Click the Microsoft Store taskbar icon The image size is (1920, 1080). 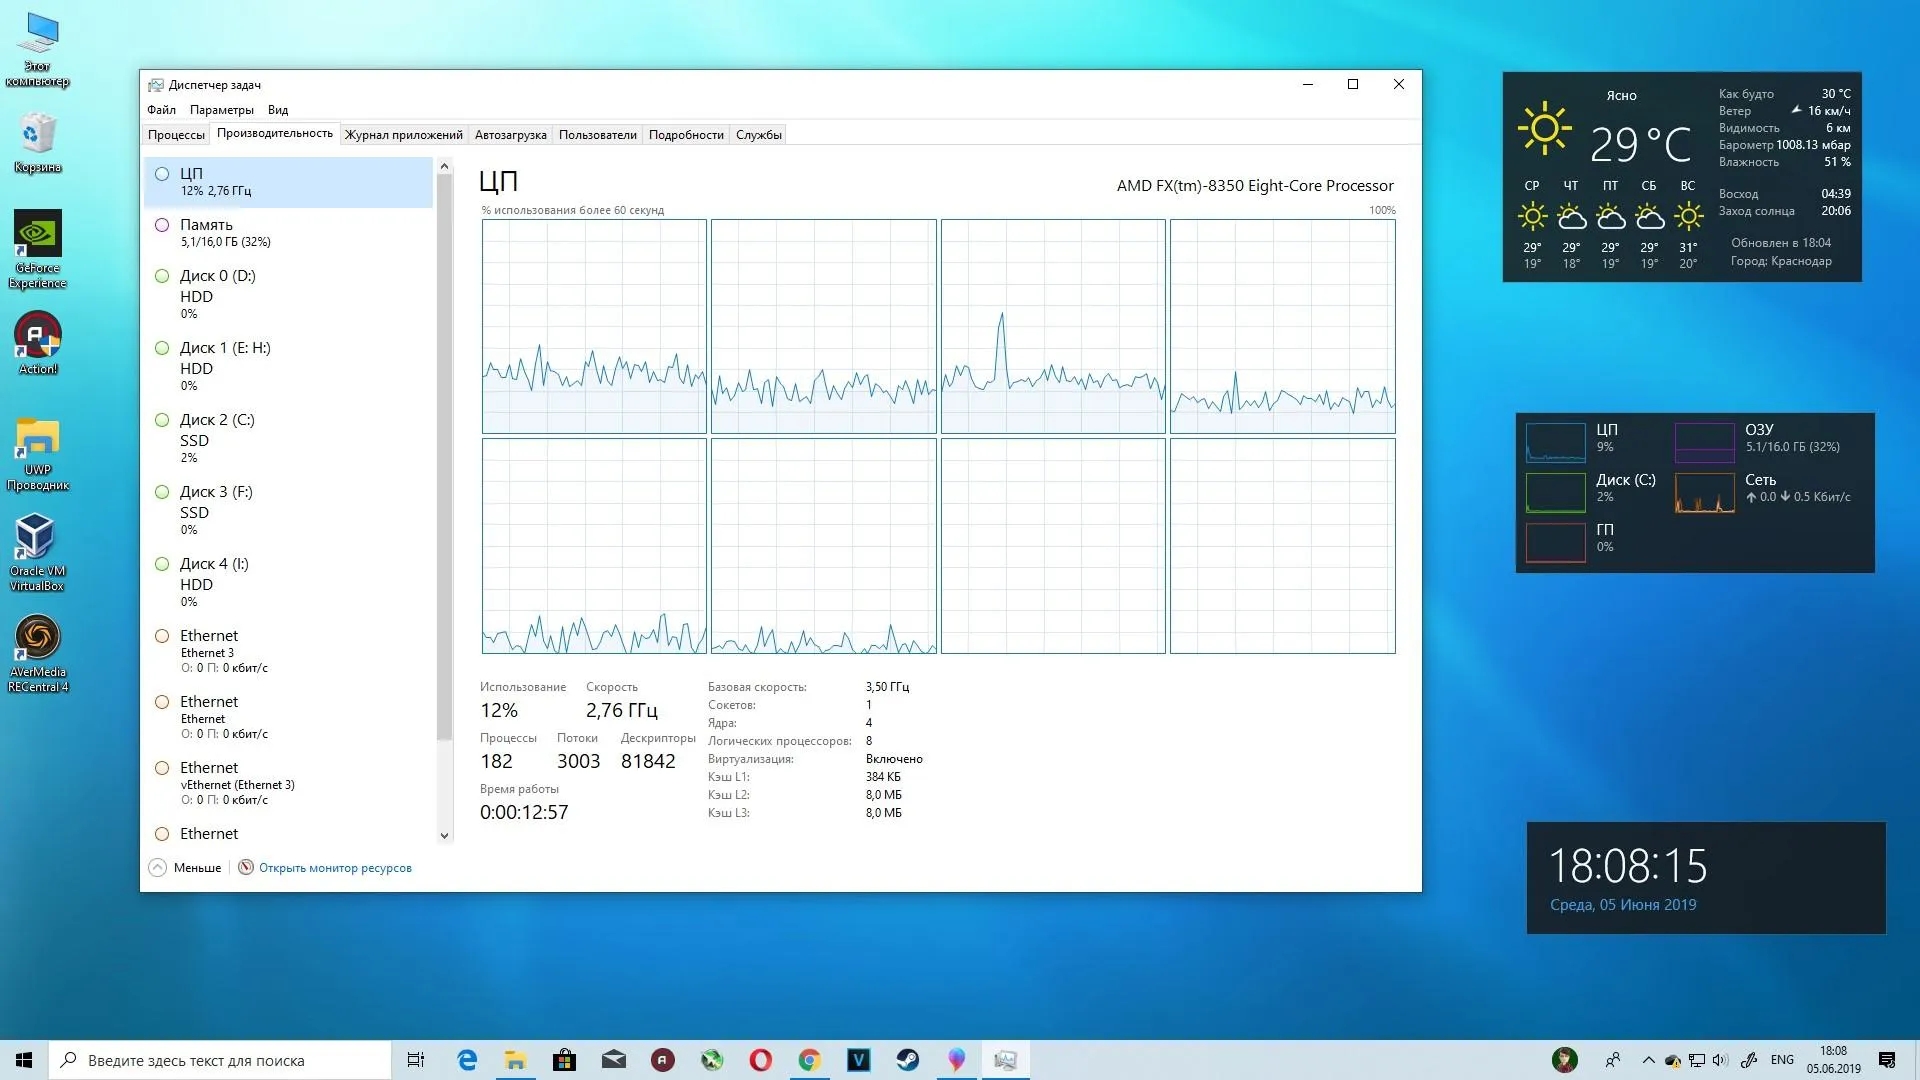coord(564,1060)
